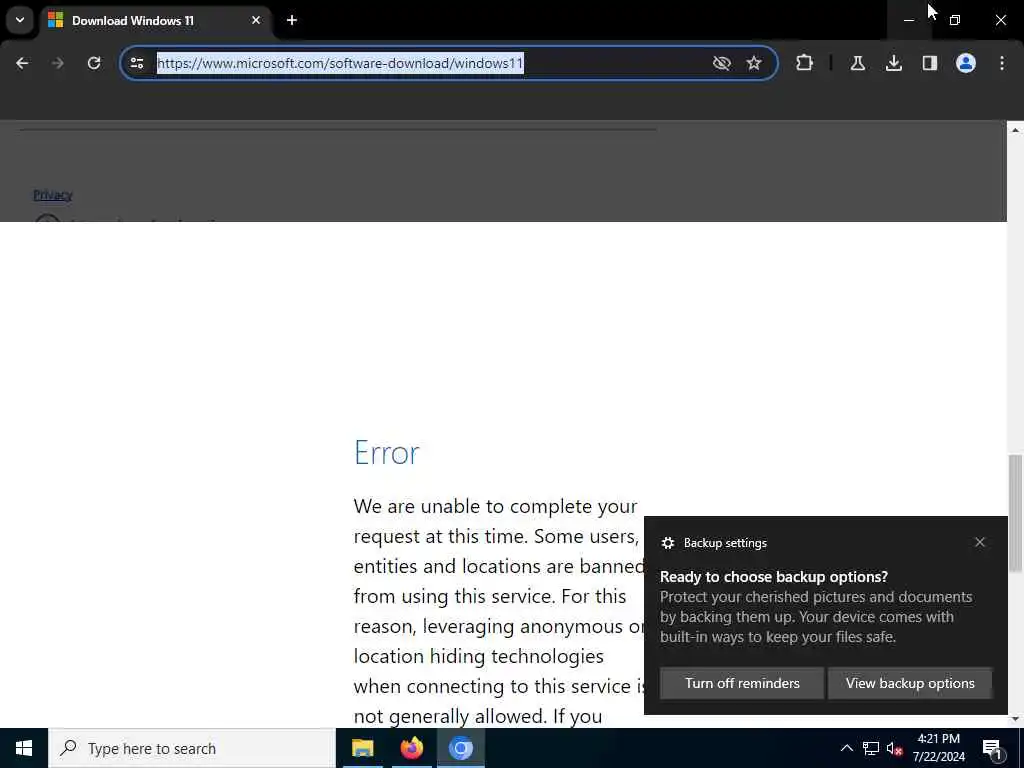Viewport: 1024px width, 768px height.
Task: Open File Explorer from the taskbar
Action: [x=362, y=748]
